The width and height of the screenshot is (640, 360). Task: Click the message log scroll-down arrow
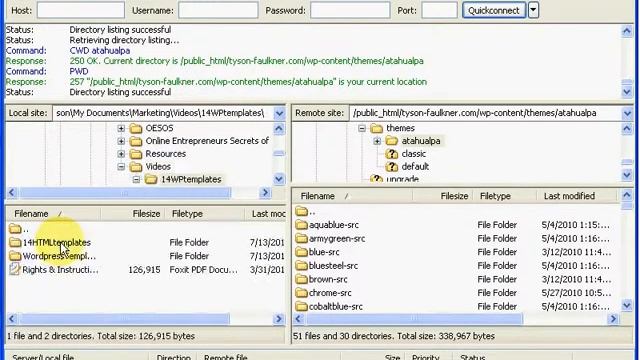(627, 92)
